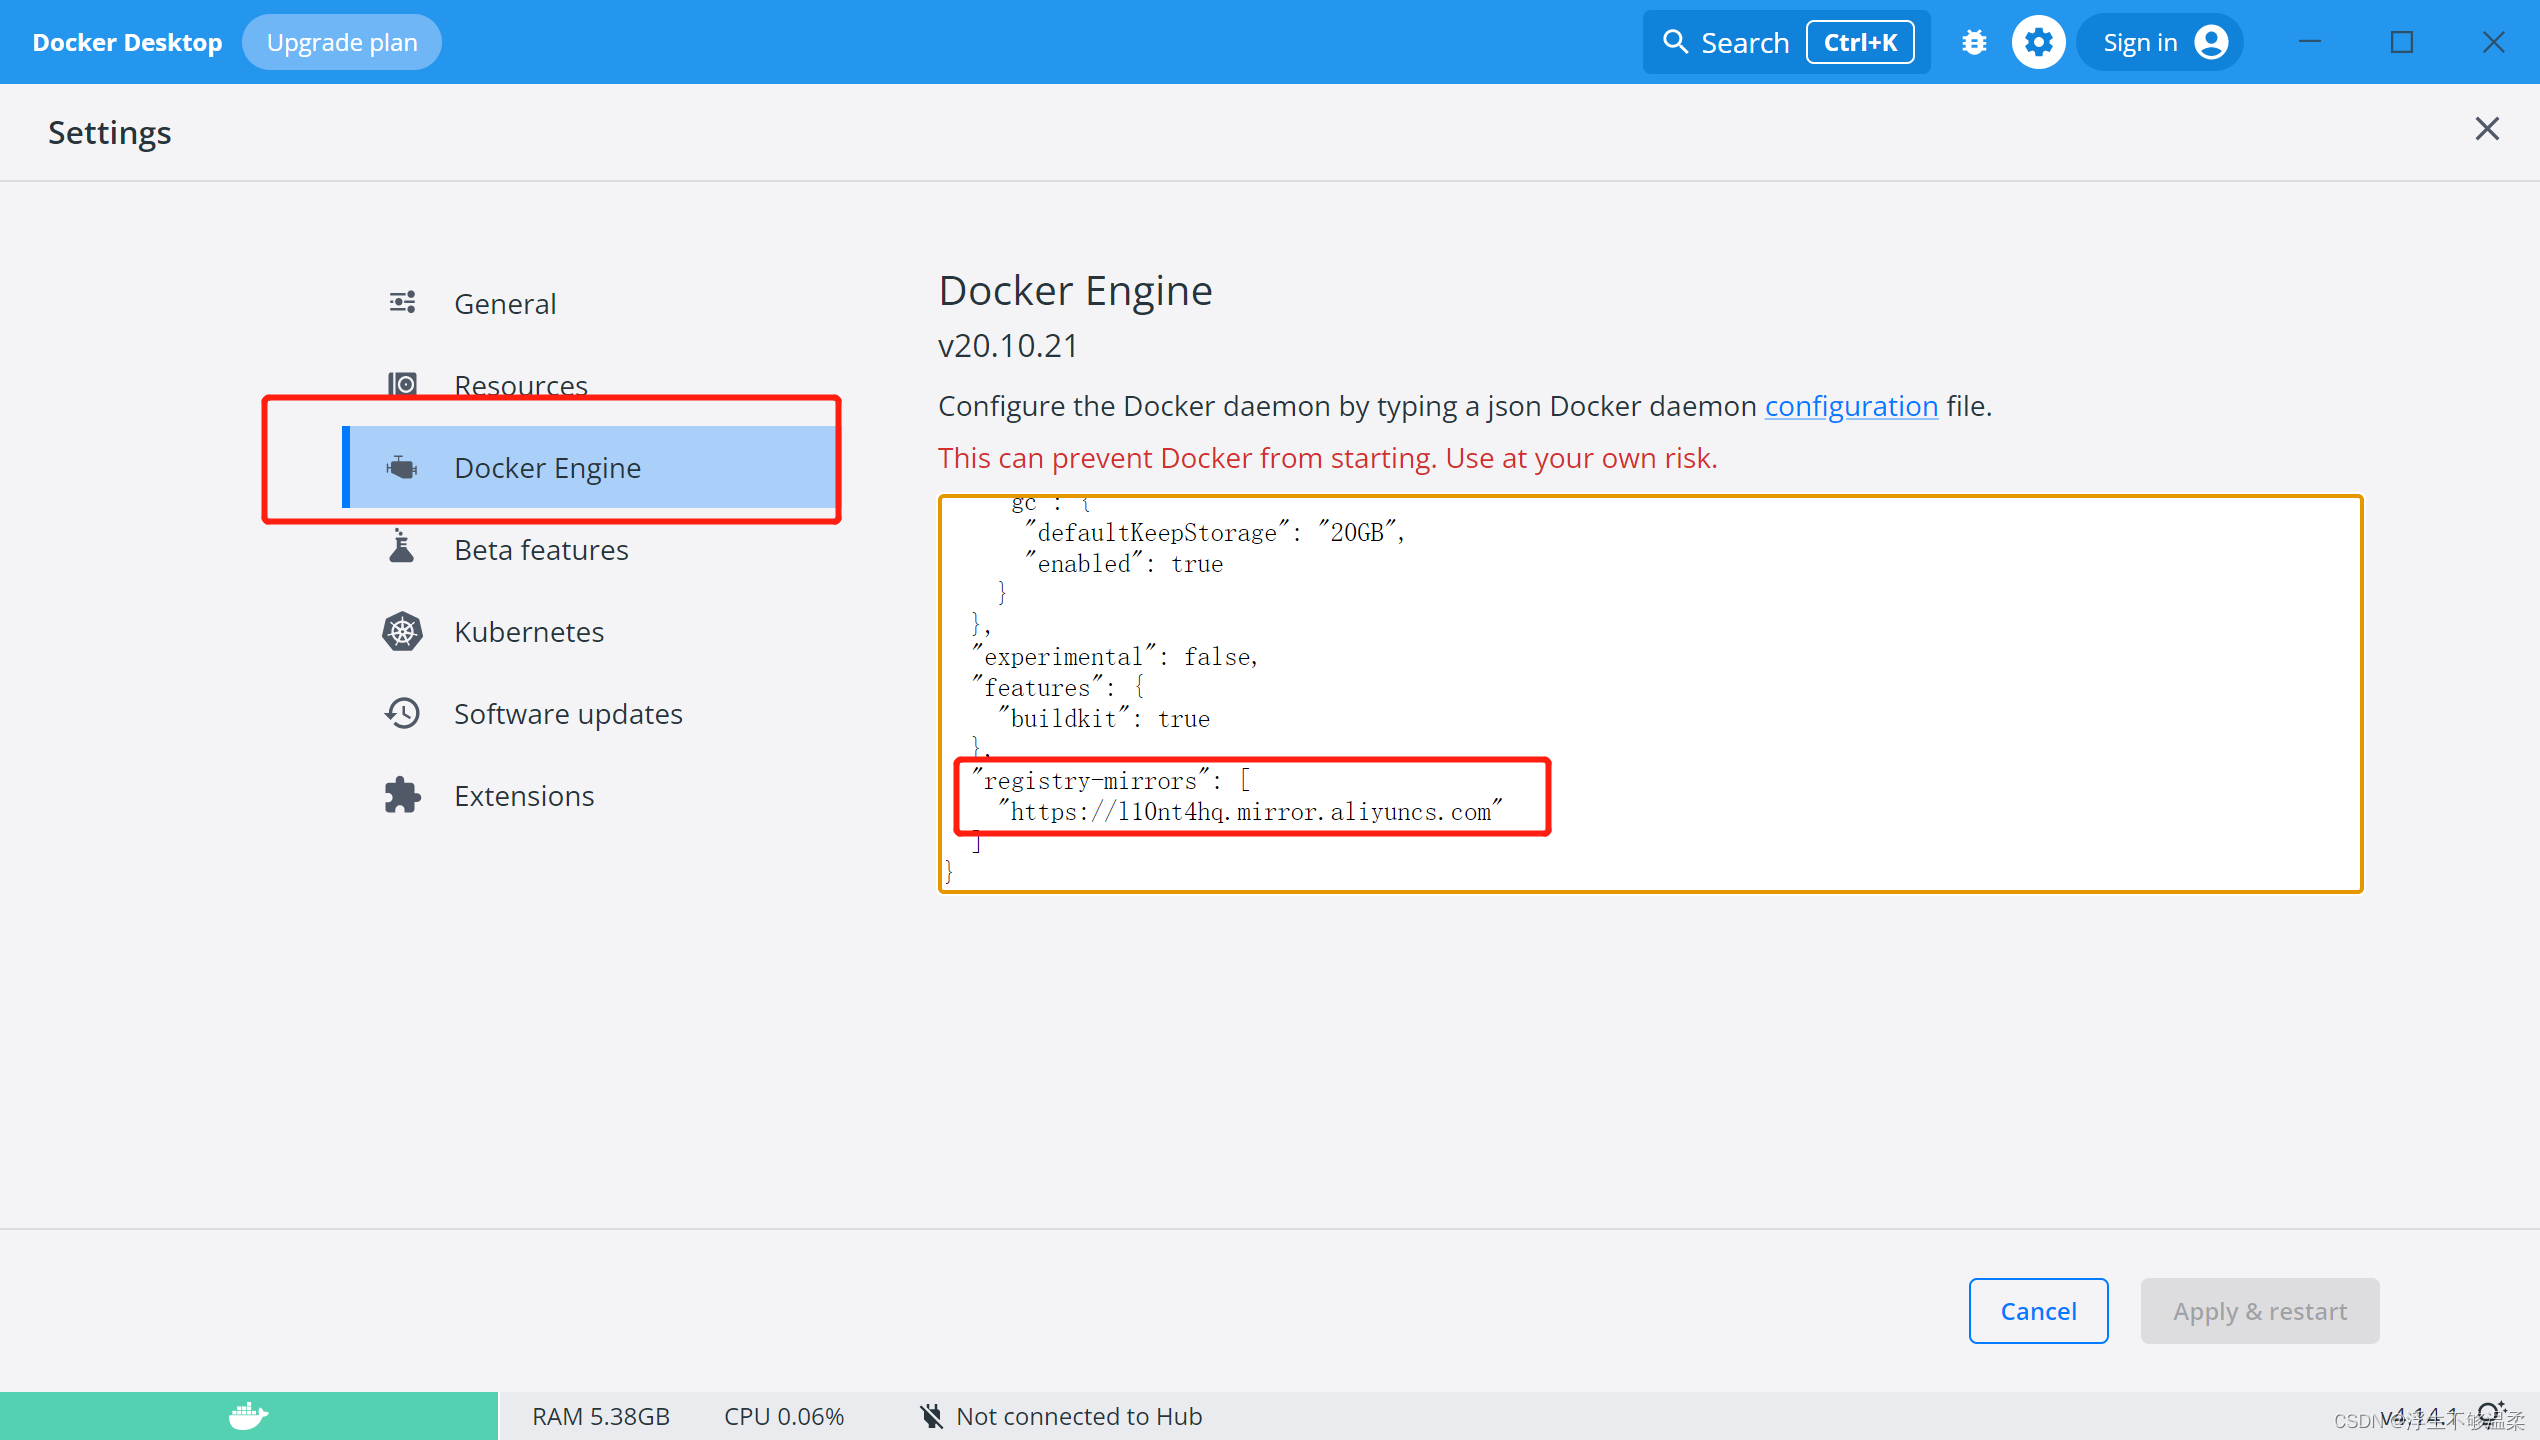Open the configuration documentation link
Image resolution: width=2540 pixels, height=1440 pixels.
pos(1851,406)
